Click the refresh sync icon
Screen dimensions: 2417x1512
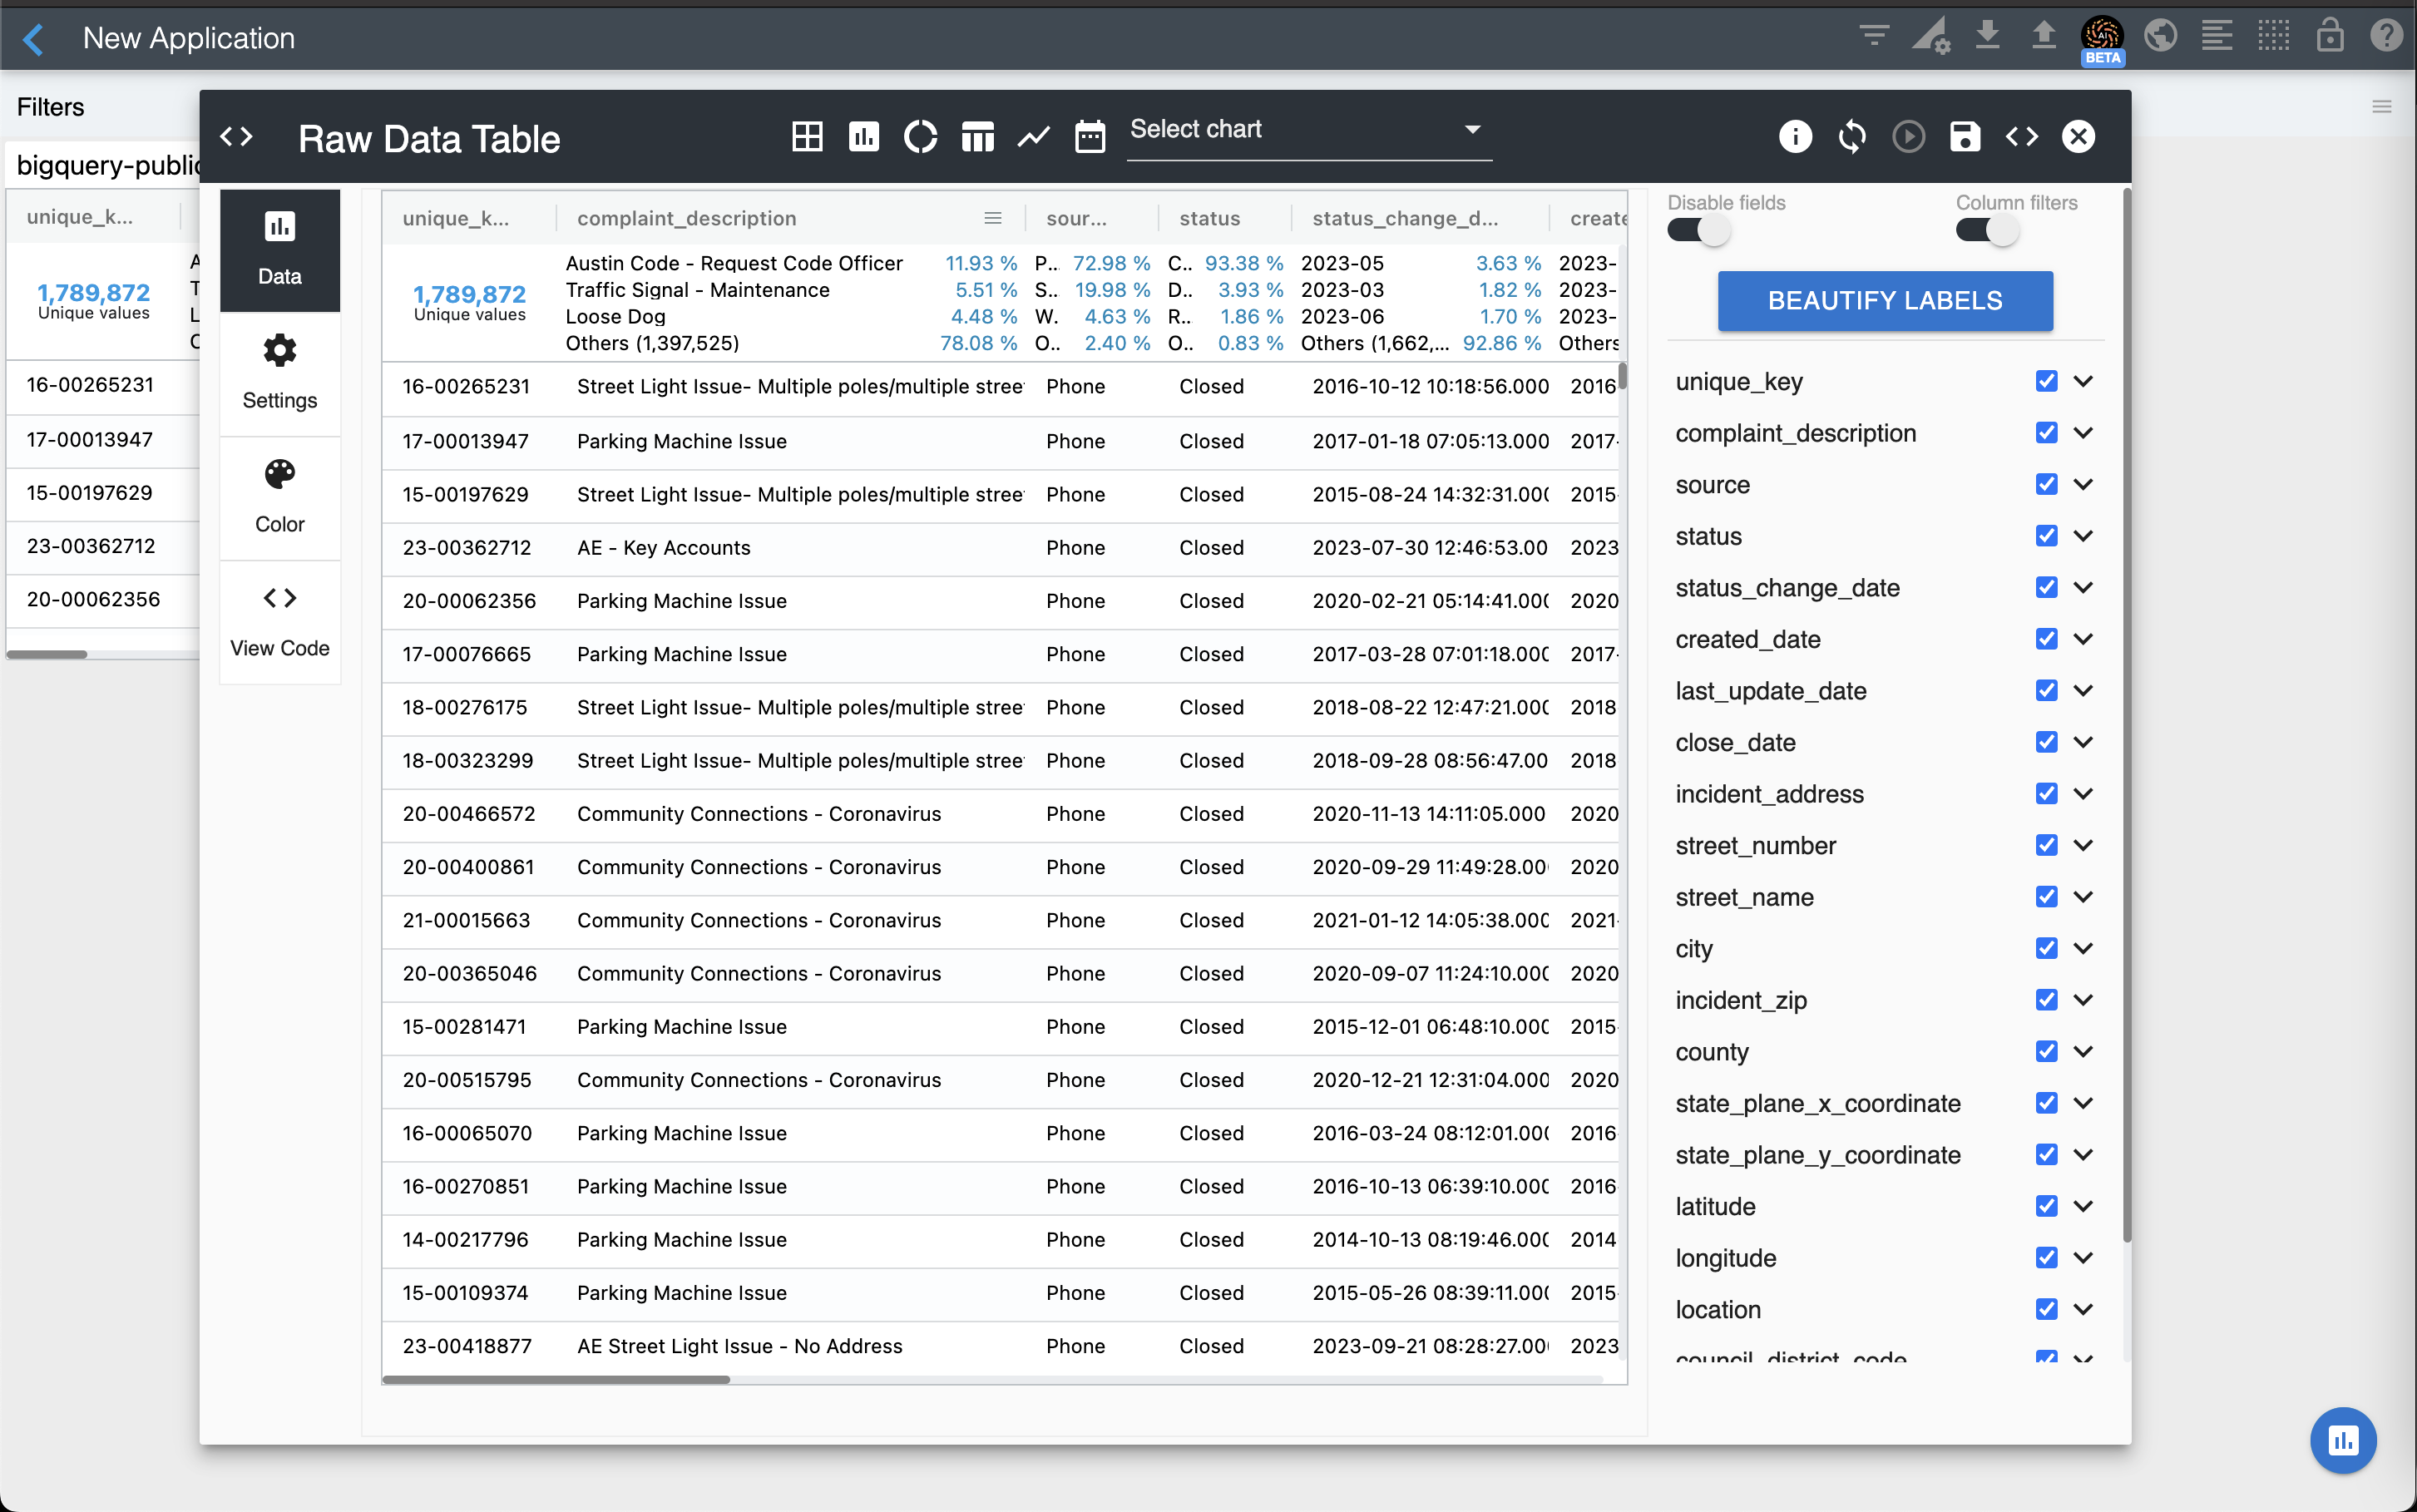coord(1851,137)
